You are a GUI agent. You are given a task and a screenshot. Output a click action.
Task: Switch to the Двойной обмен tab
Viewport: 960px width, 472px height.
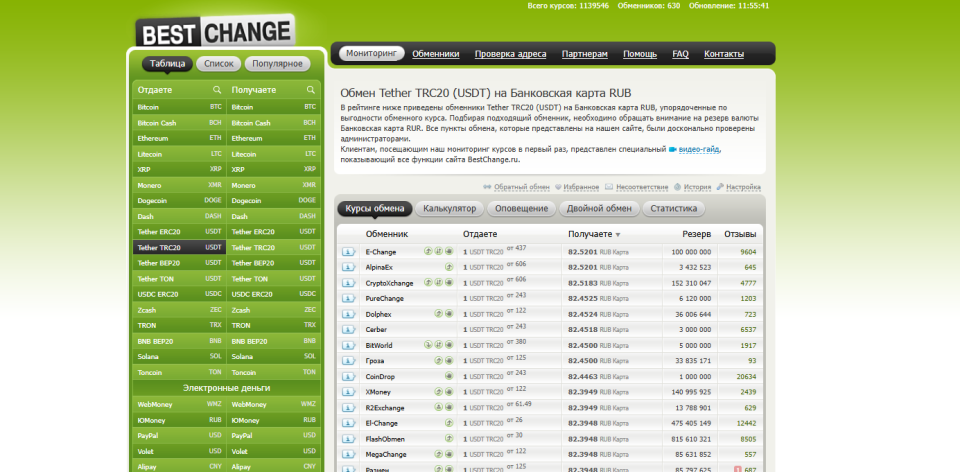click(x=599, y=208)
